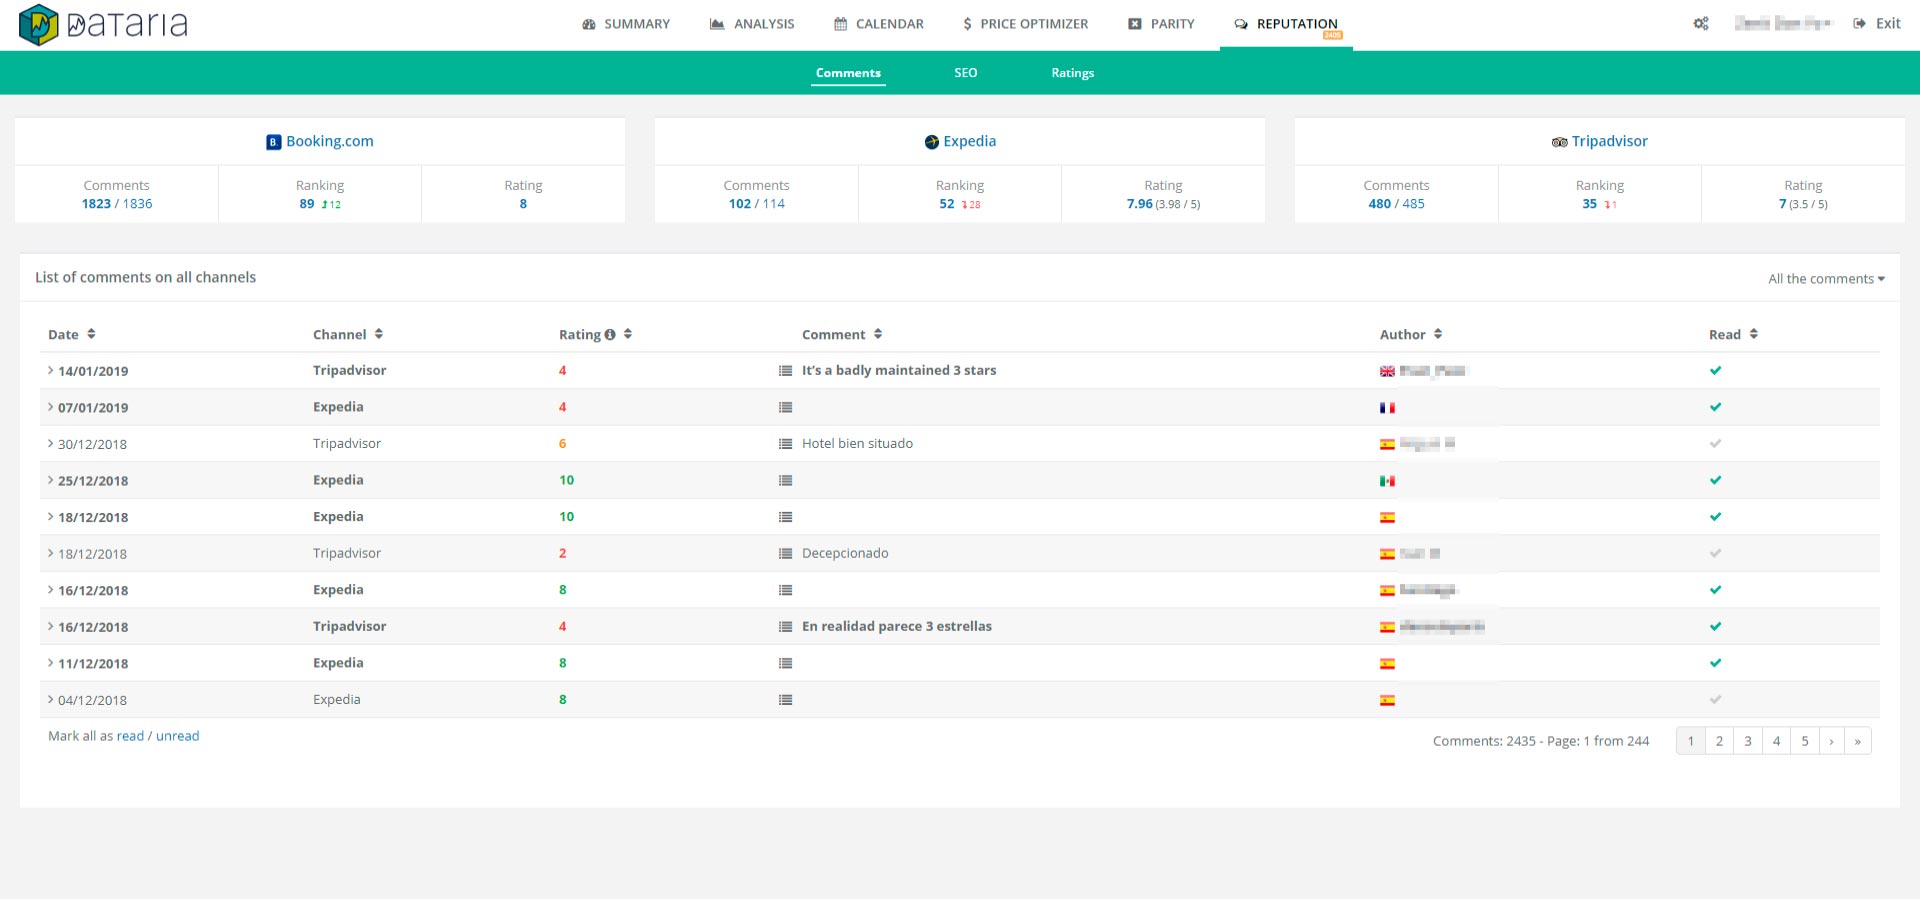Click the Rating column header
Image resolution: width=1920 pixels, height=899 pixels.
pos(580,335)
